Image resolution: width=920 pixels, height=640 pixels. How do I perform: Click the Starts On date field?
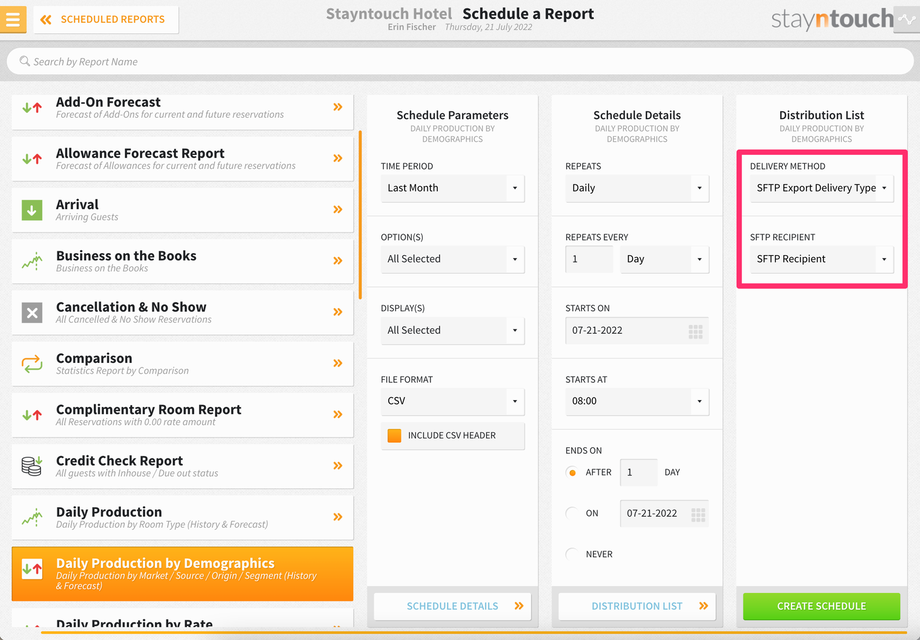pyautogui.click(x=637, y=330)
